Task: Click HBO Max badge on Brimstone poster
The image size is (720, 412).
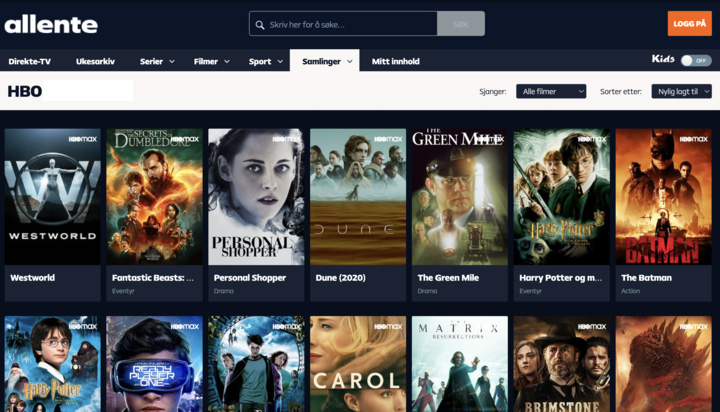Action: tap(592, 327)
